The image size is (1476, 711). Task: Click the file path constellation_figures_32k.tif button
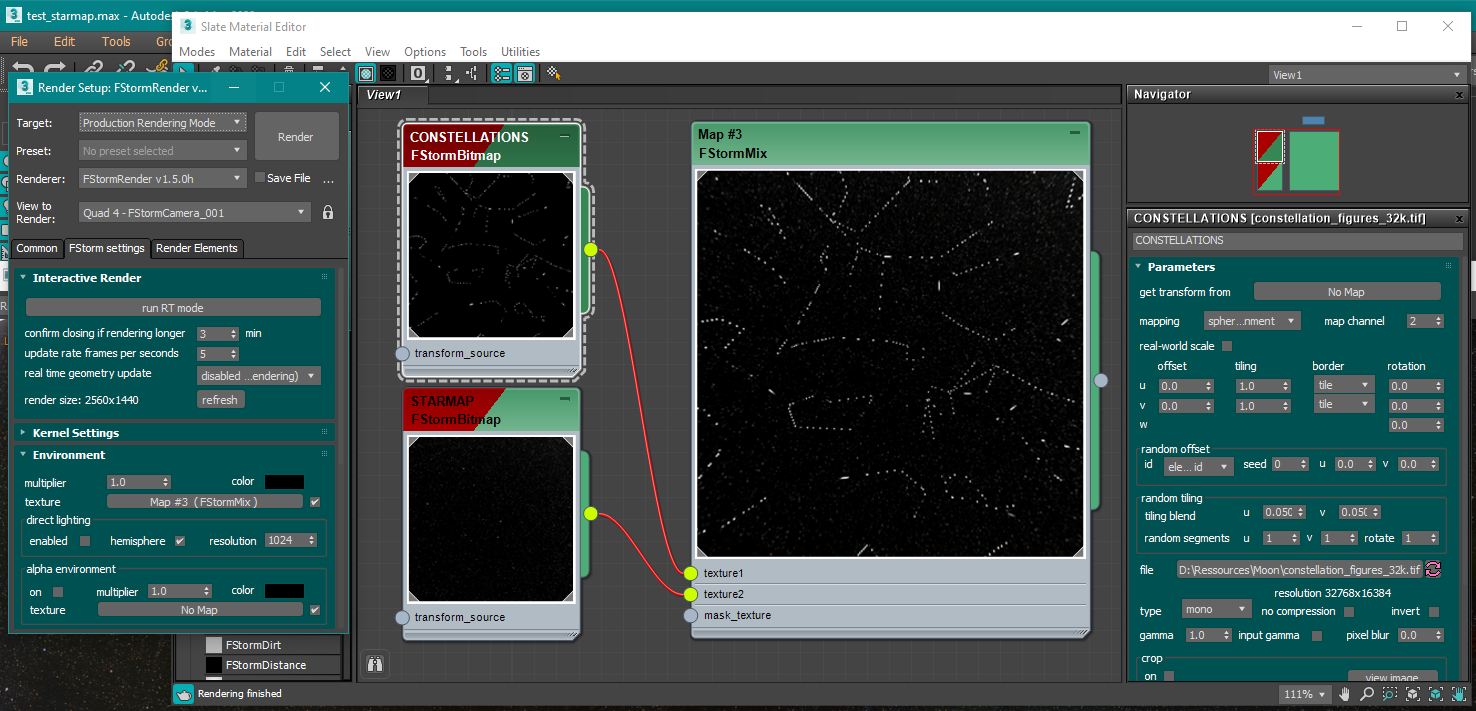click(x=1299, y=569)
